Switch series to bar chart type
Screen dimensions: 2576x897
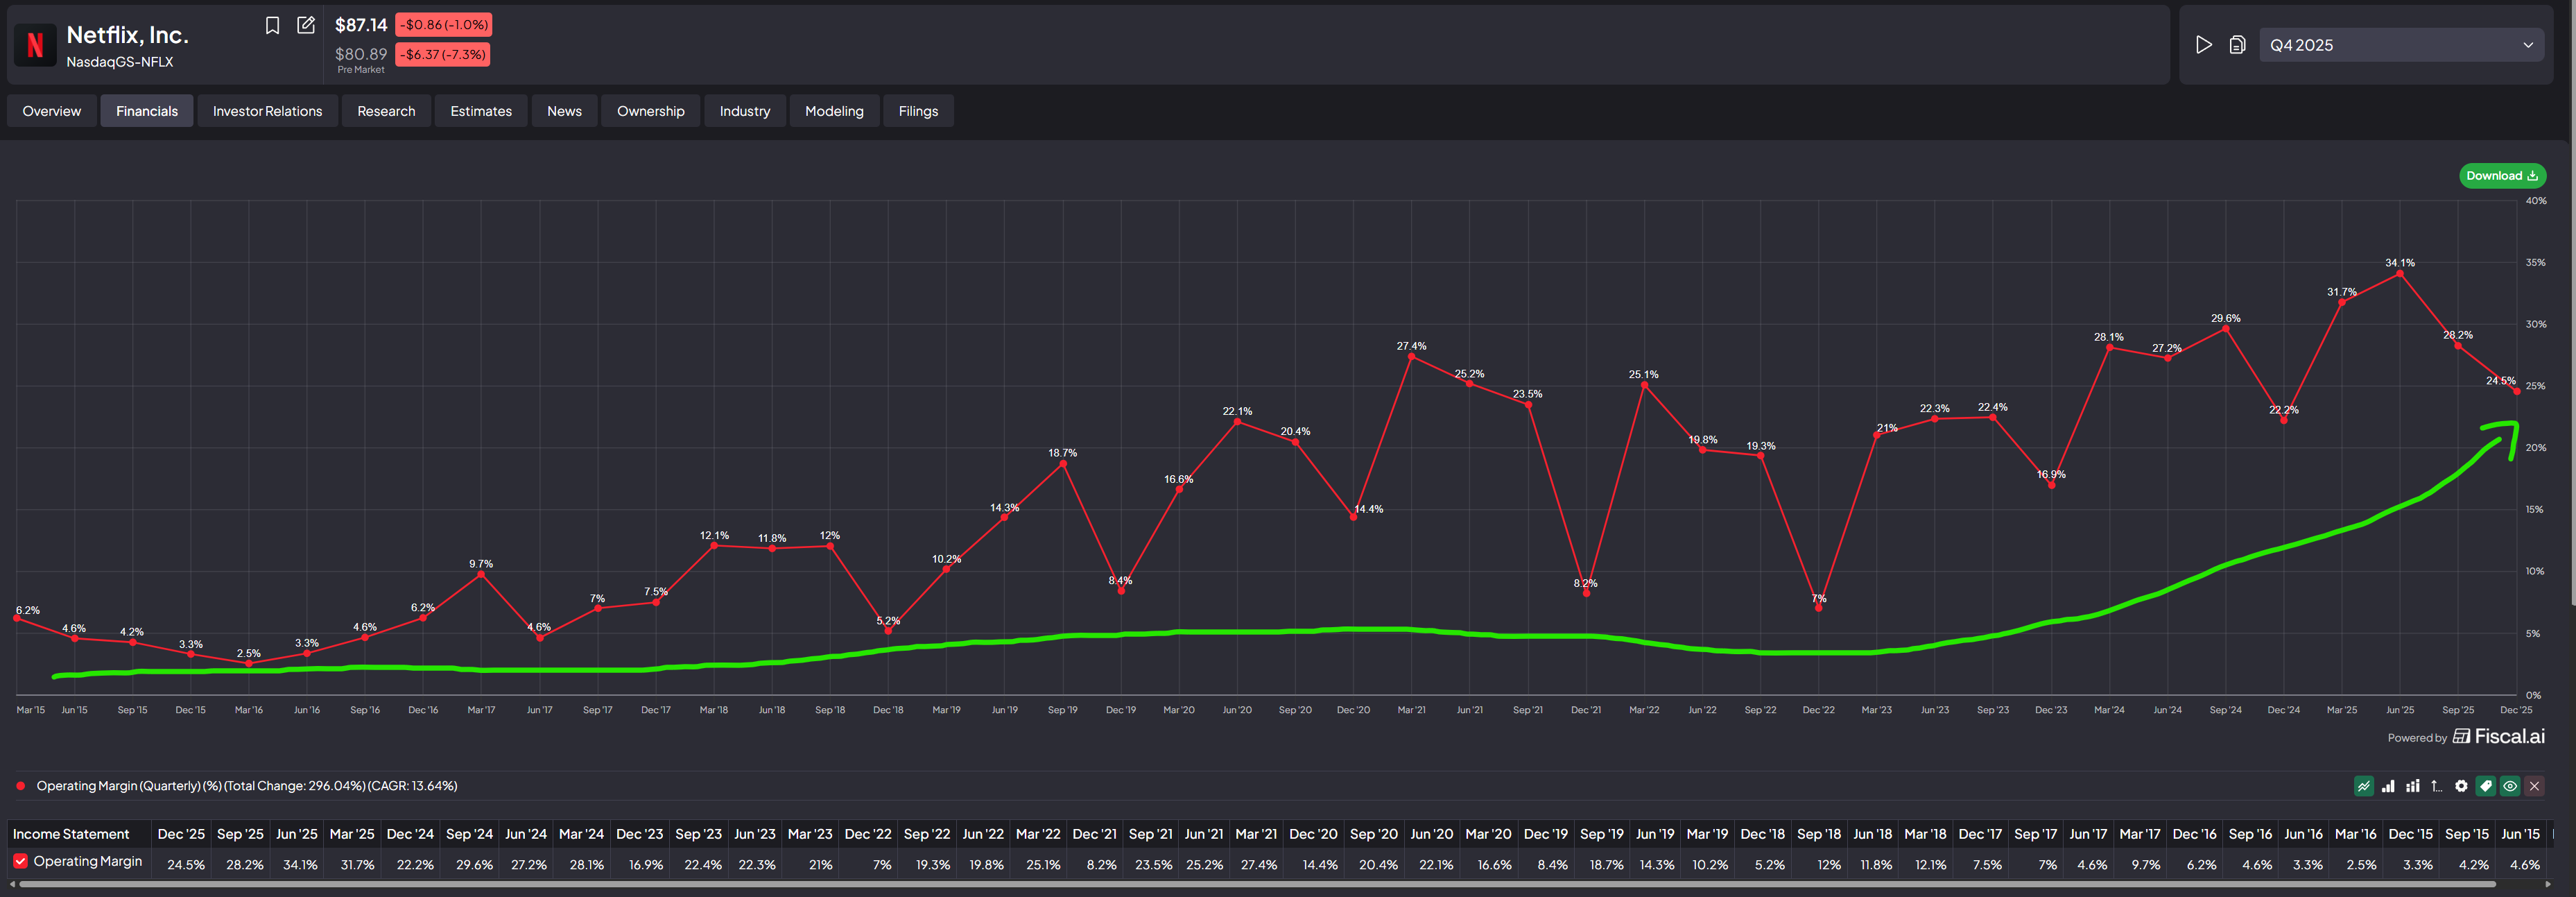(2388, 786)
